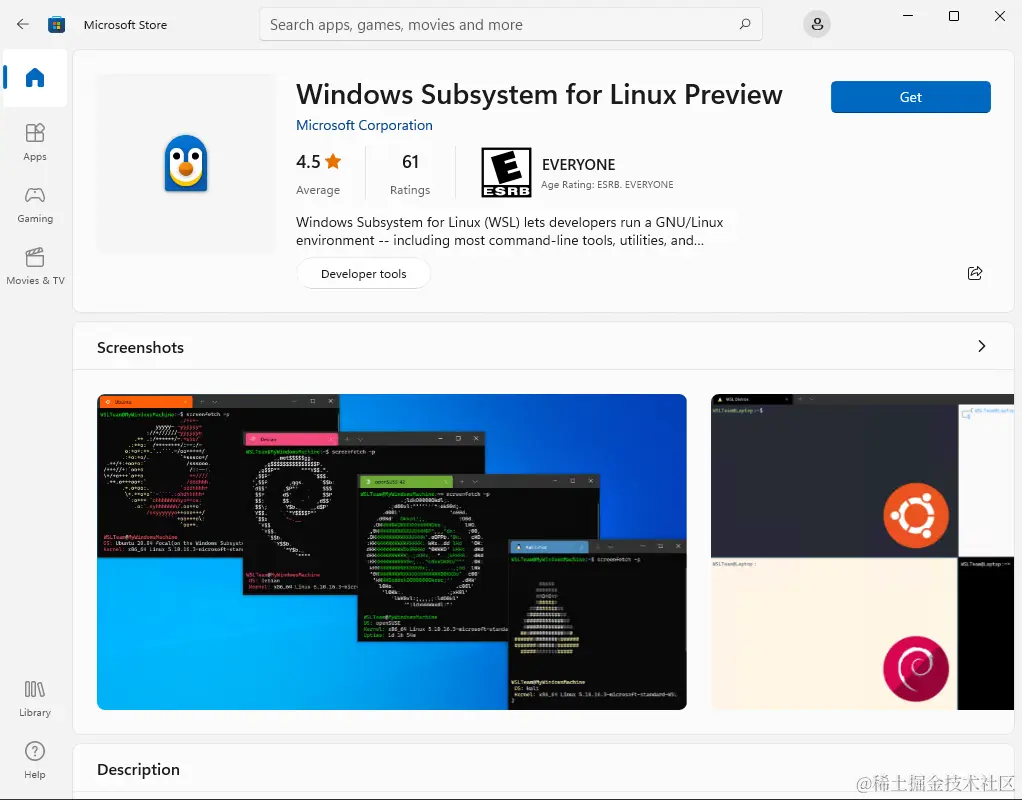Screen dimensions: 1022x800
Task: Open the Gaming section
Action: click(35, 204)
